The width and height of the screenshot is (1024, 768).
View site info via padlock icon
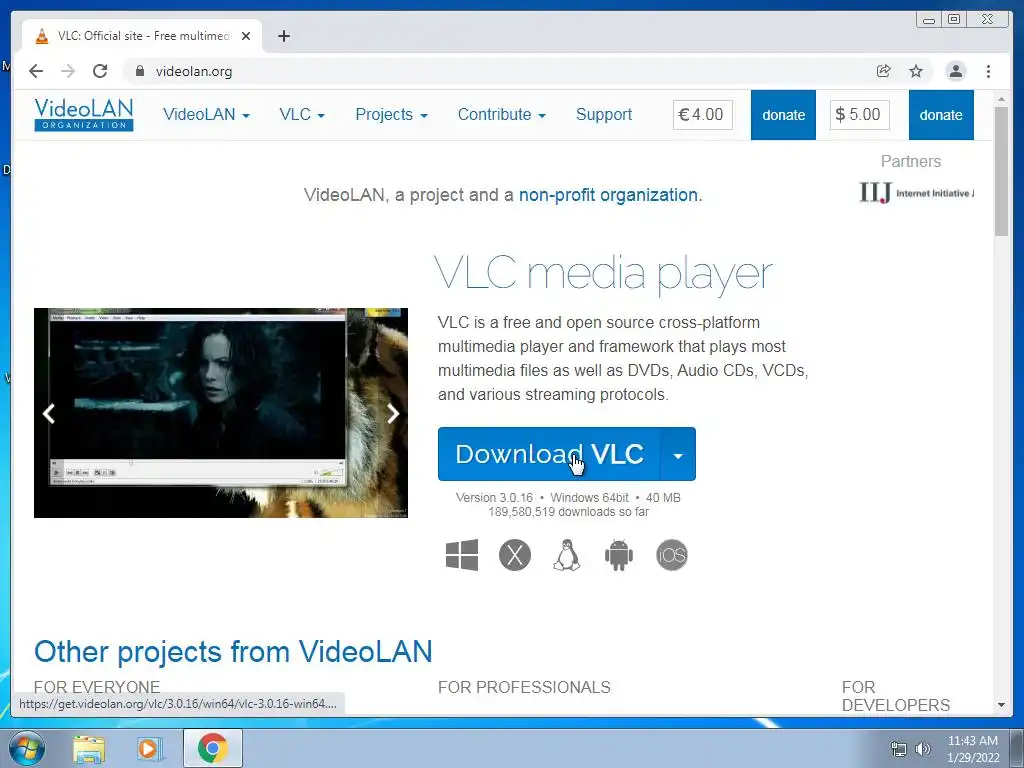coord(140,71)
